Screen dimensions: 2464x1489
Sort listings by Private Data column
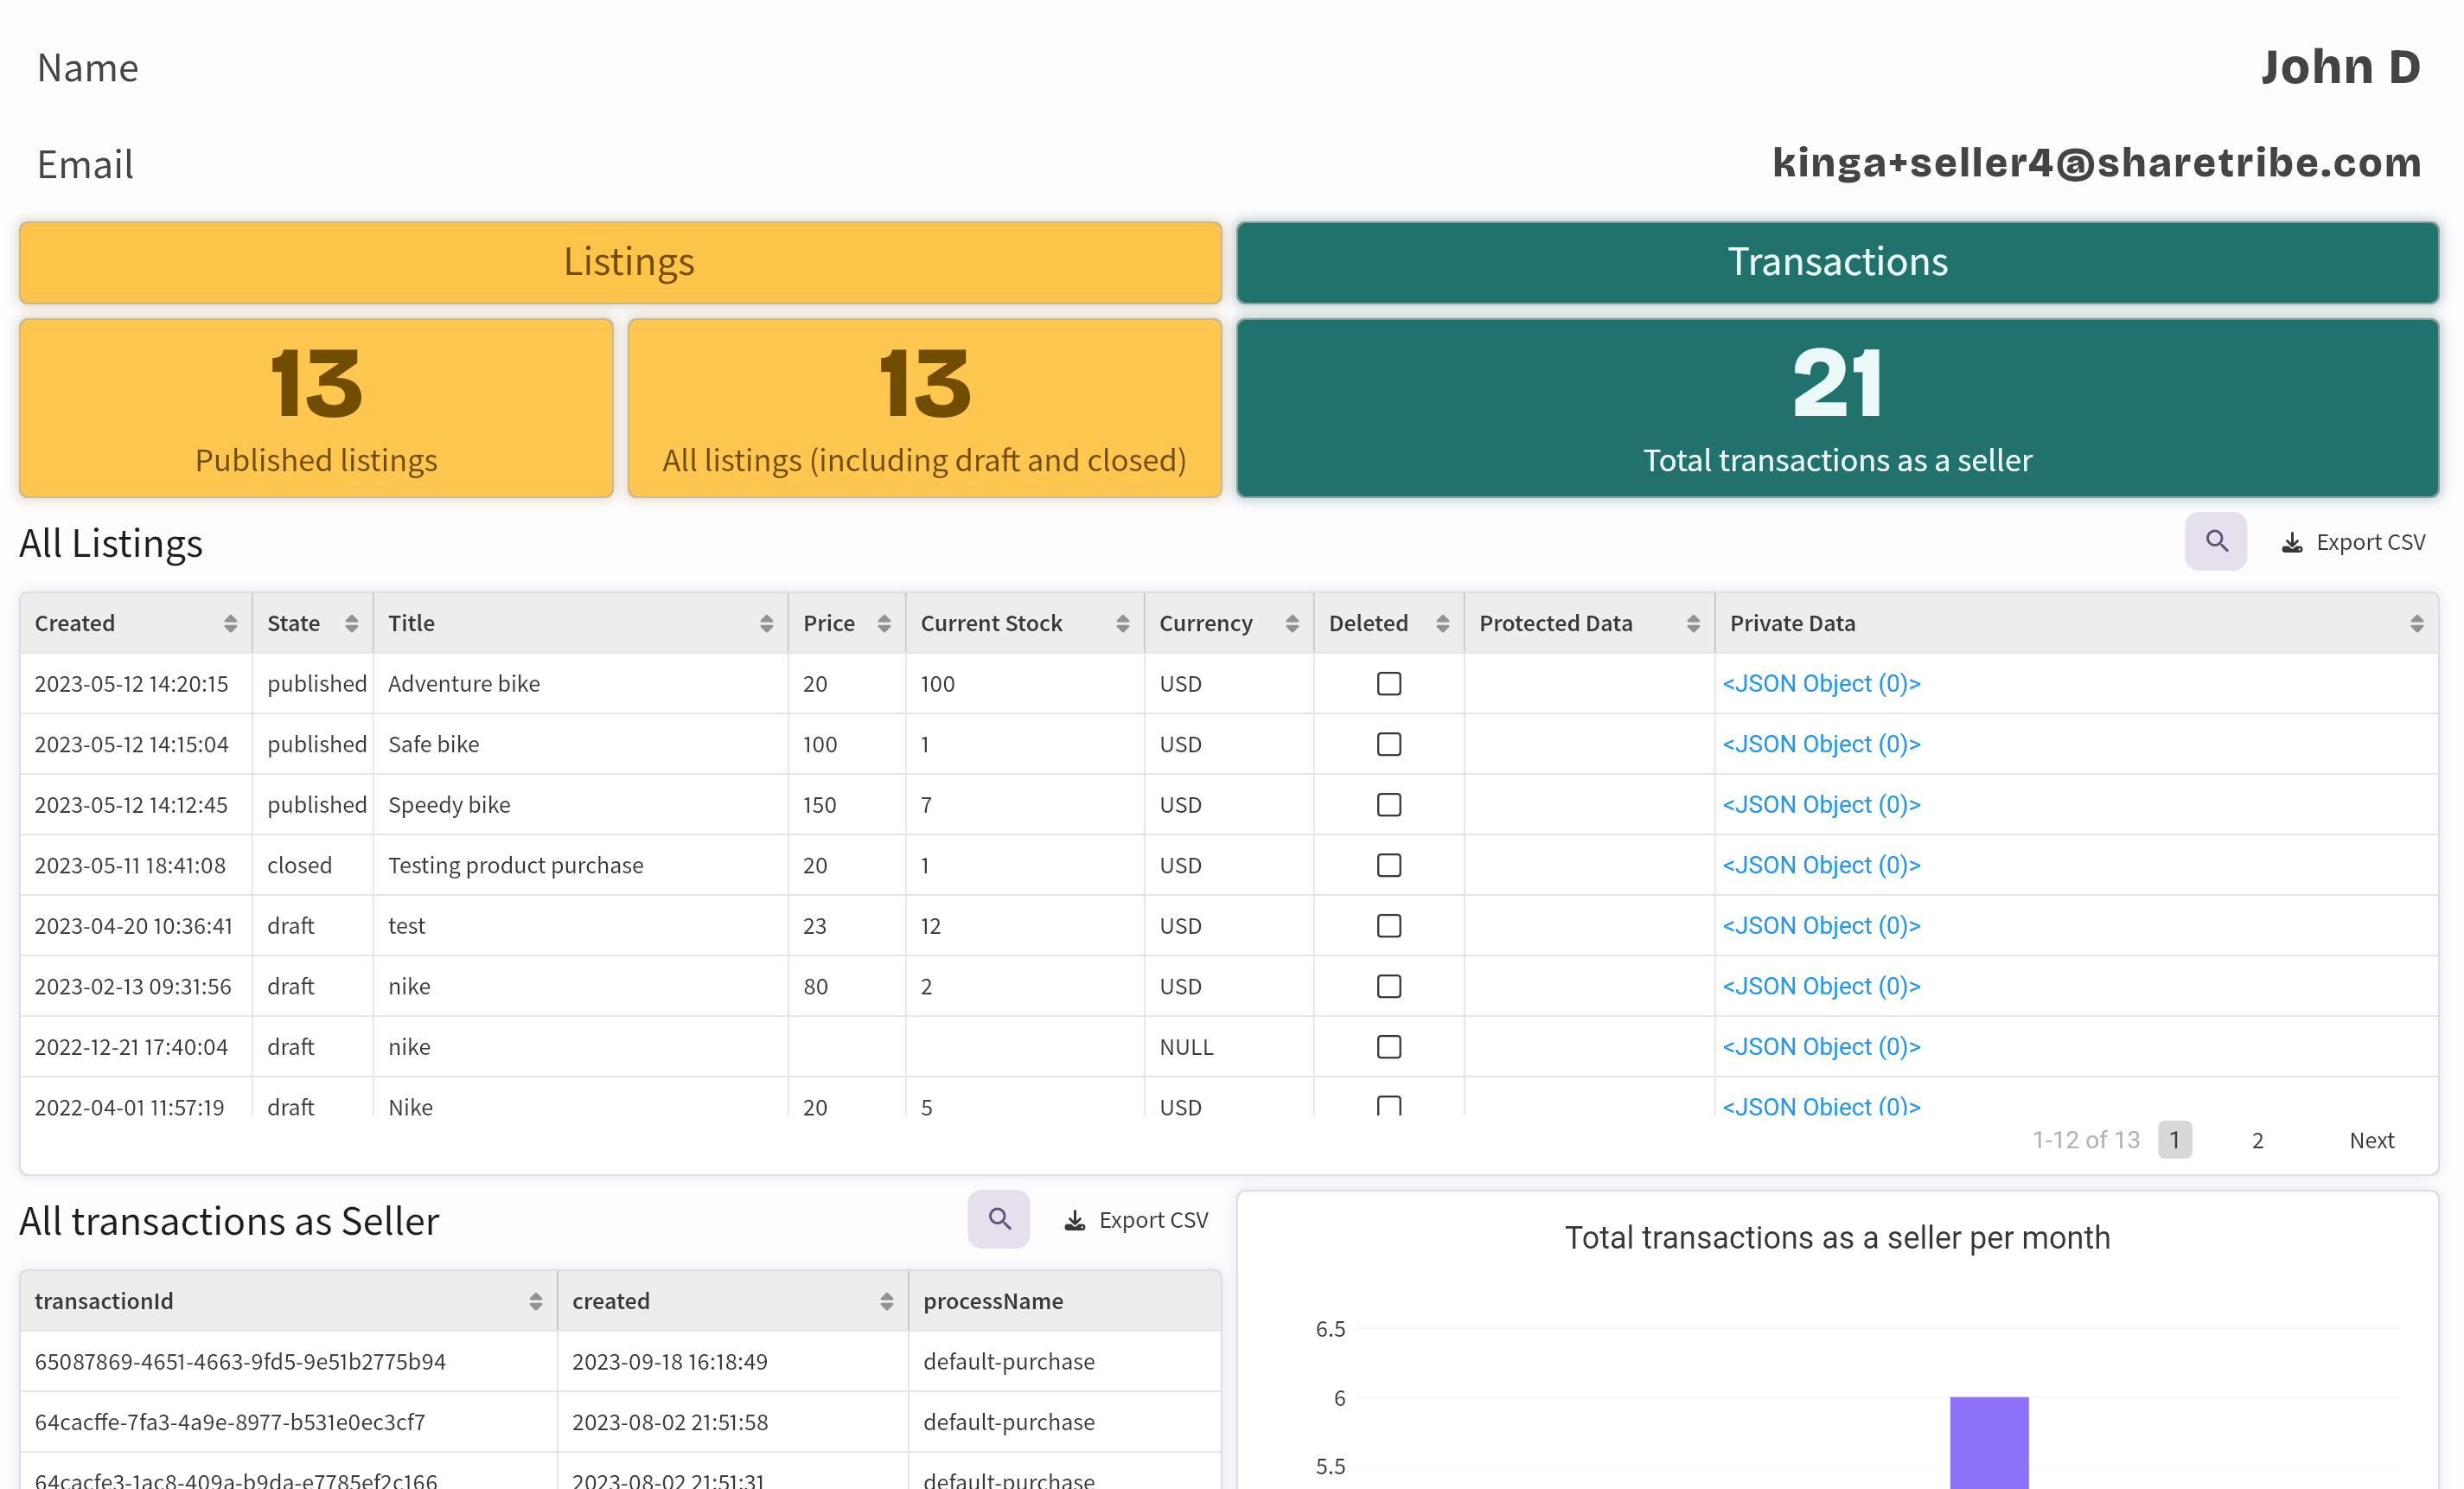click(x=2417, y=623)
